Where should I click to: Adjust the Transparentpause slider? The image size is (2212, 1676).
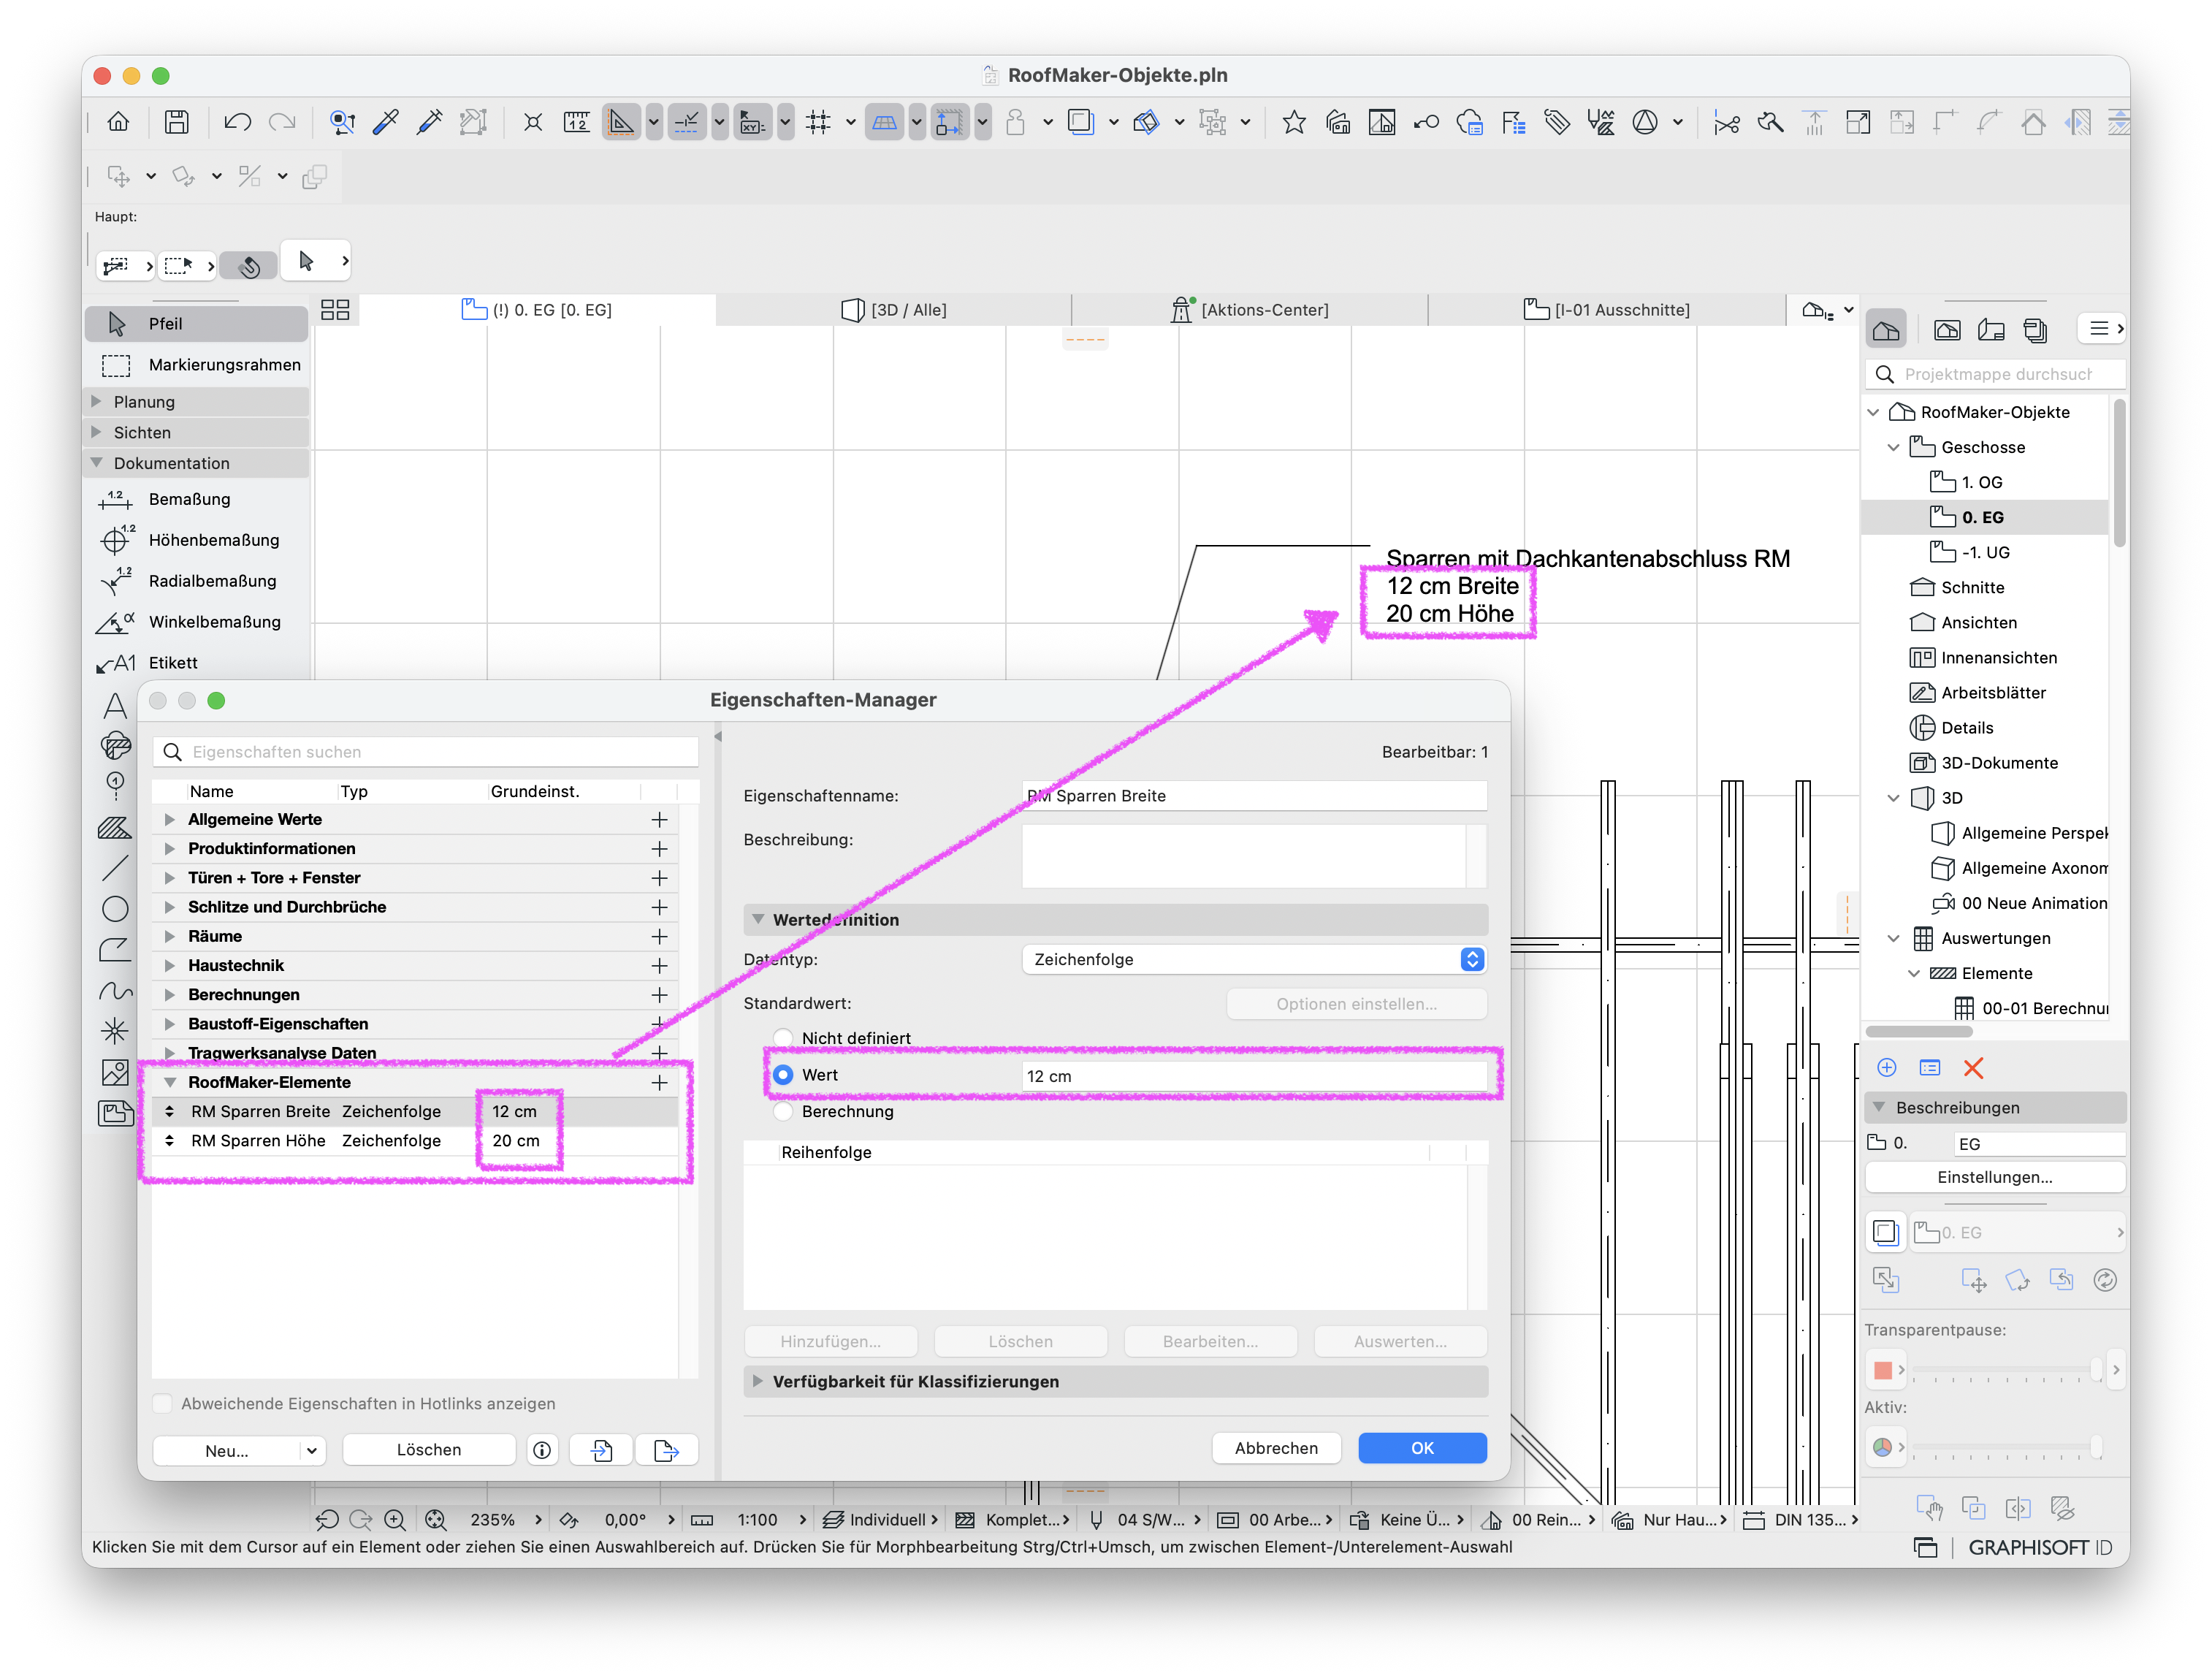pyautogui.click(x=2004, y=1370)
